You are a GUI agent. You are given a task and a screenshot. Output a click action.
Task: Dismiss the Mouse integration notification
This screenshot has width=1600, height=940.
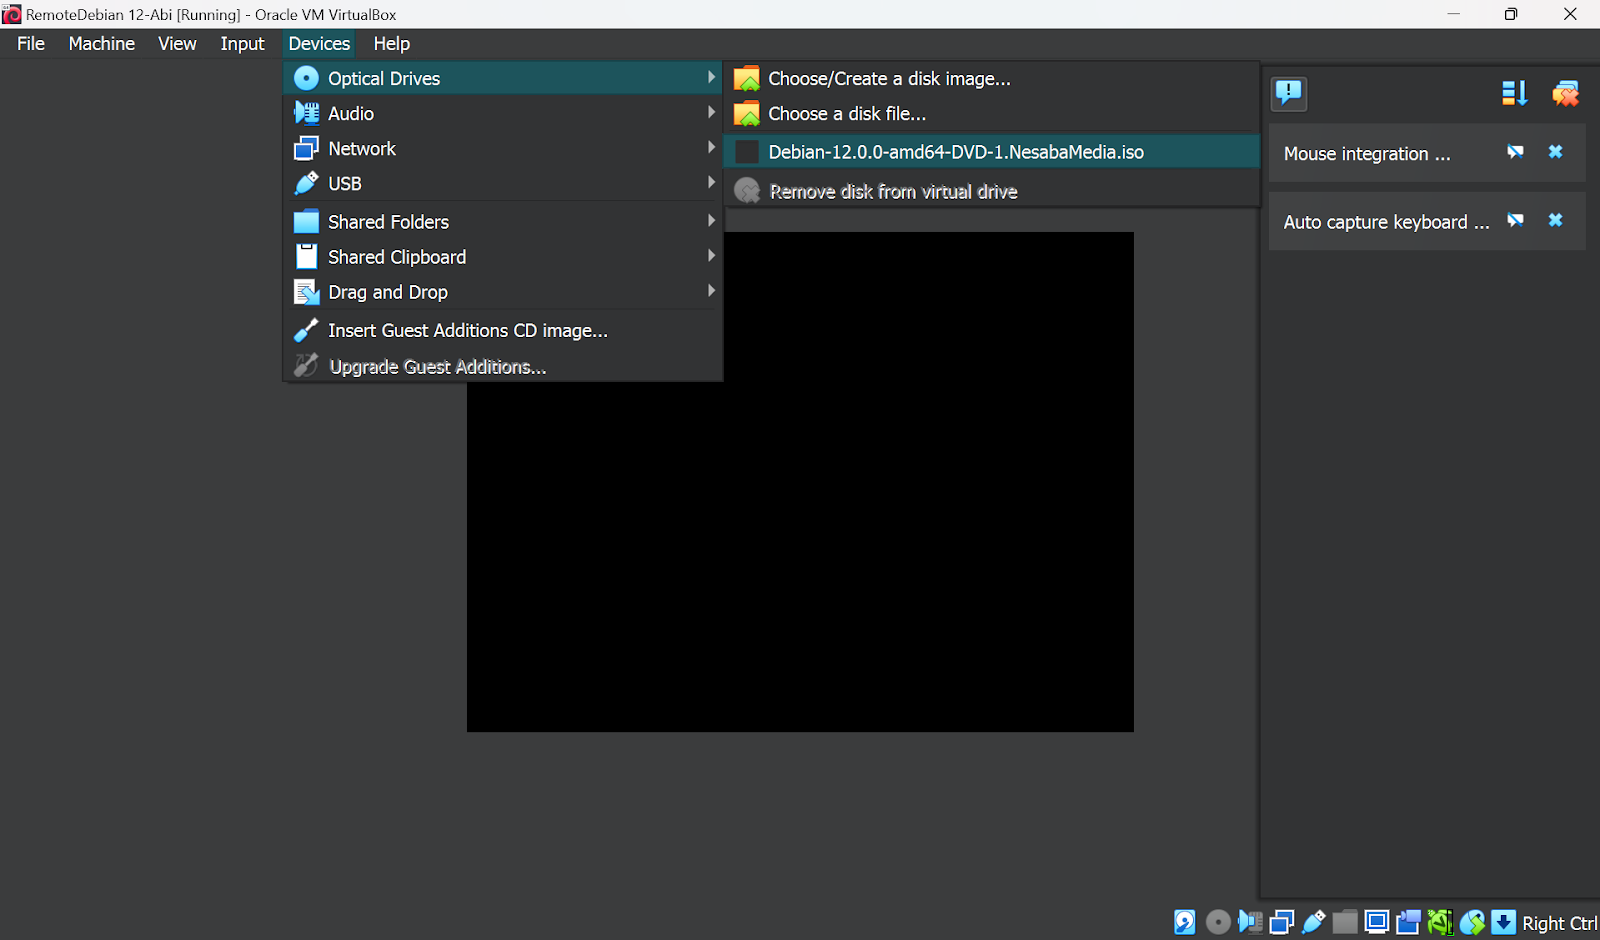pyautogui.click(x=1556, y=152)
